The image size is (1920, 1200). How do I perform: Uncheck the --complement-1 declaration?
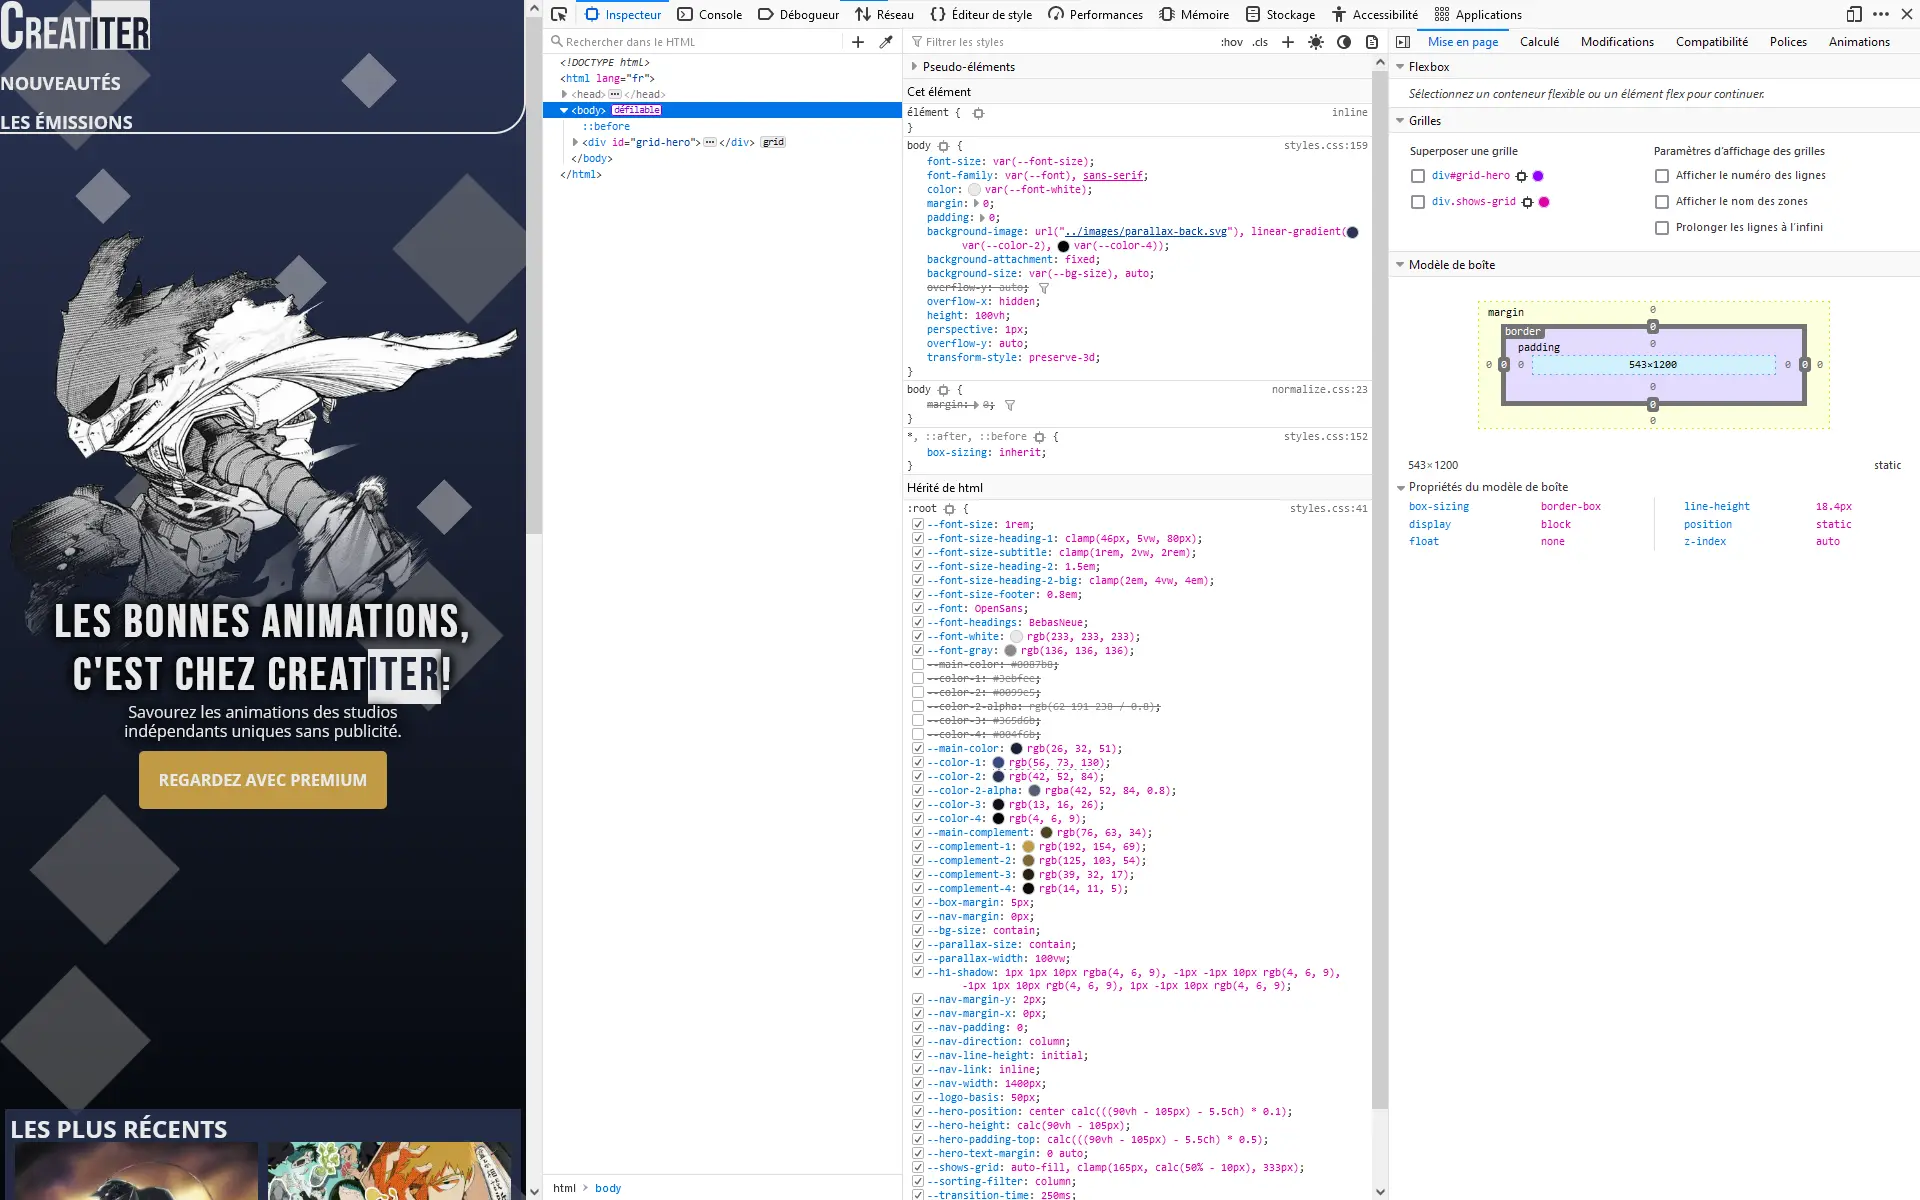tap(917, 846)
